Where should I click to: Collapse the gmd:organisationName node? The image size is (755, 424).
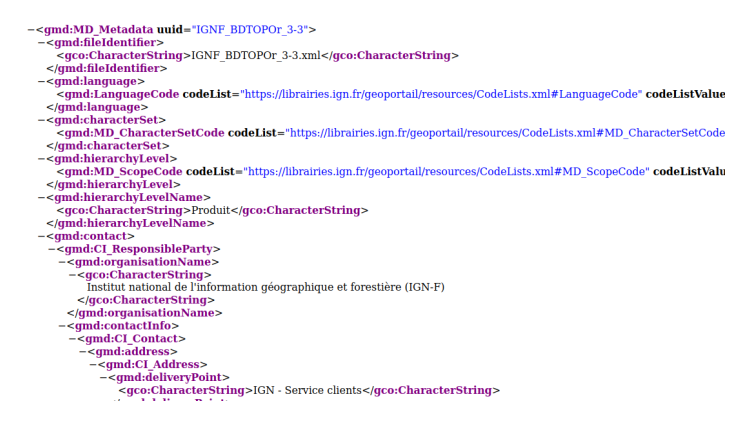pyautogui.click(x=62, y=262)
